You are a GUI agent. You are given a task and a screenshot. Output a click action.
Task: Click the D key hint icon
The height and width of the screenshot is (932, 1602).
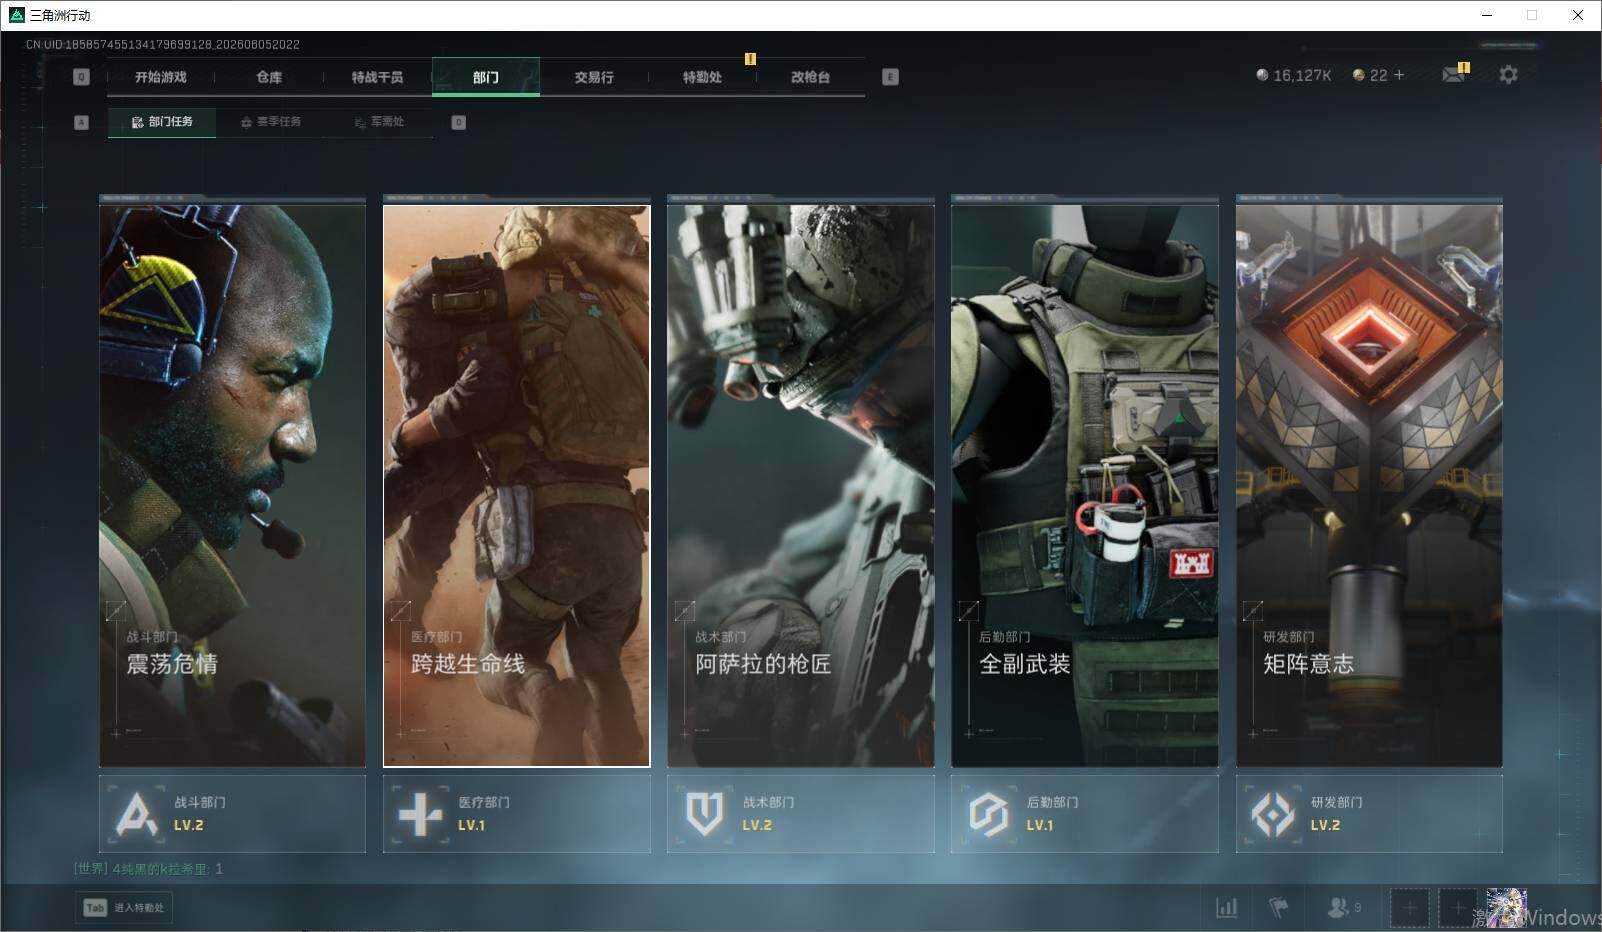459,122
